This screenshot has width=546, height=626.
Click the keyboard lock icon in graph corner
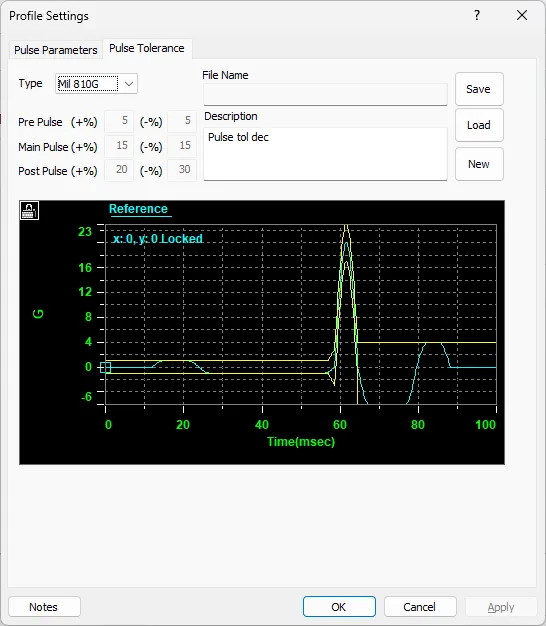click(30, 211)
